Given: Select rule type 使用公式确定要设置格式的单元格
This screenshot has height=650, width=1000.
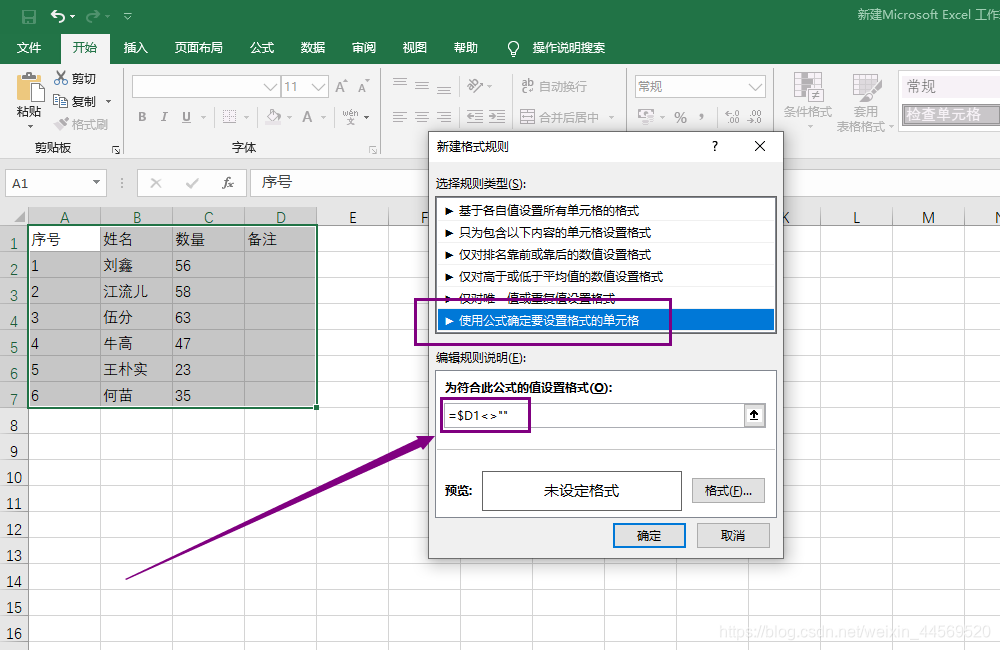Looking at the screenshot, I should 606,320.
